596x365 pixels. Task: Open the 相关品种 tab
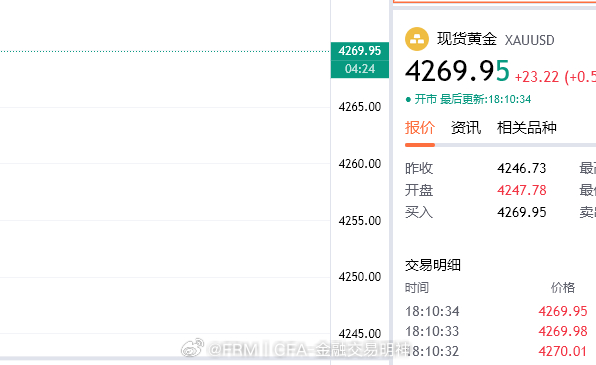coord(526,128)
